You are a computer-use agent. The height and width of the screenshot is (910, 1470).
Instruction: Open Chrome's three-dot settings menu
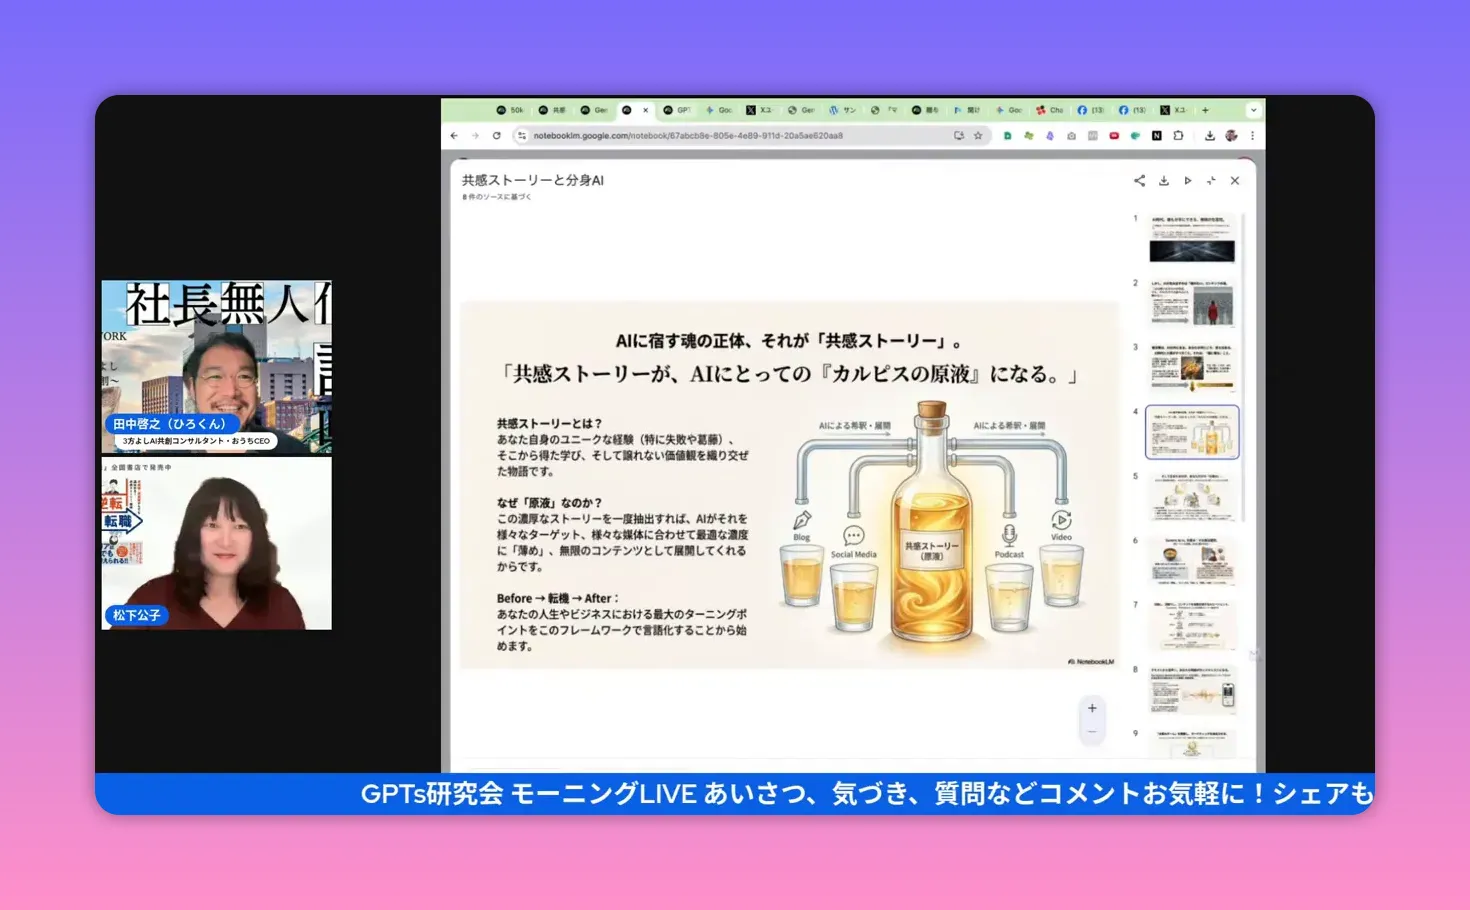click(1253, 136)
